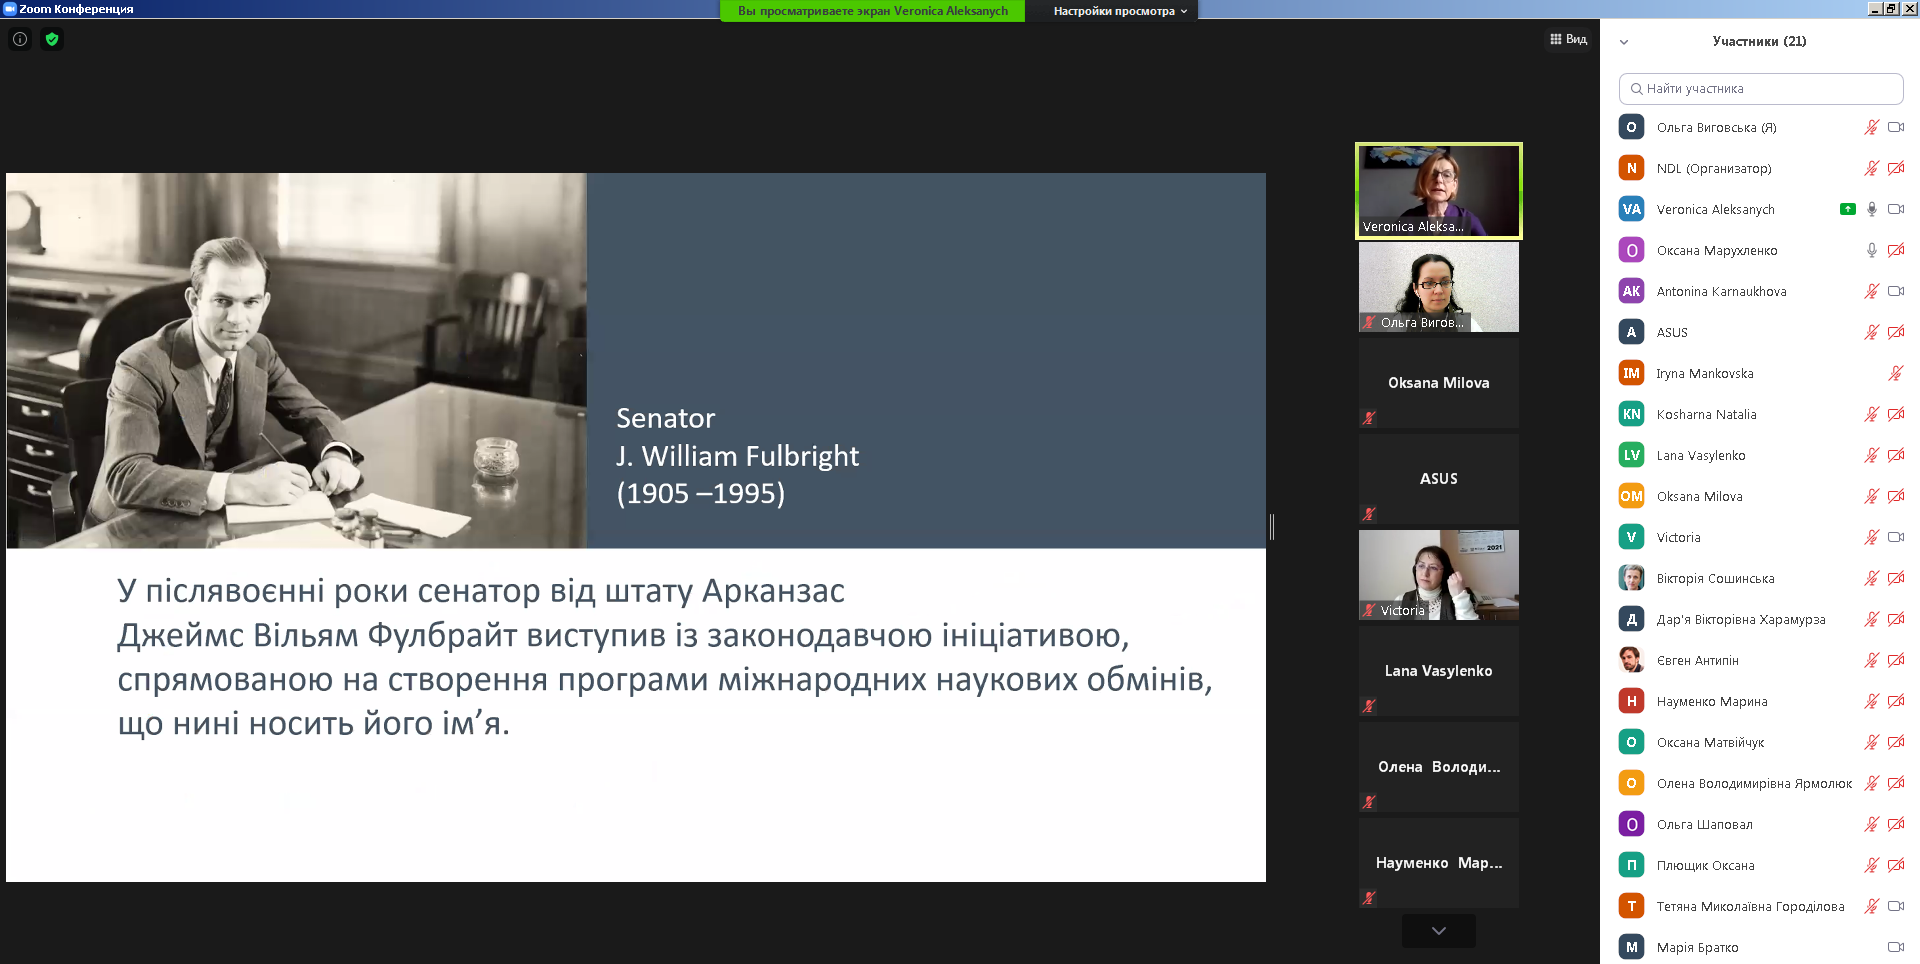The width and height of the screenshot is (1920, 964).
Task: Click Veronica Aleksanych's green screen share icon
Action: 1847,209
